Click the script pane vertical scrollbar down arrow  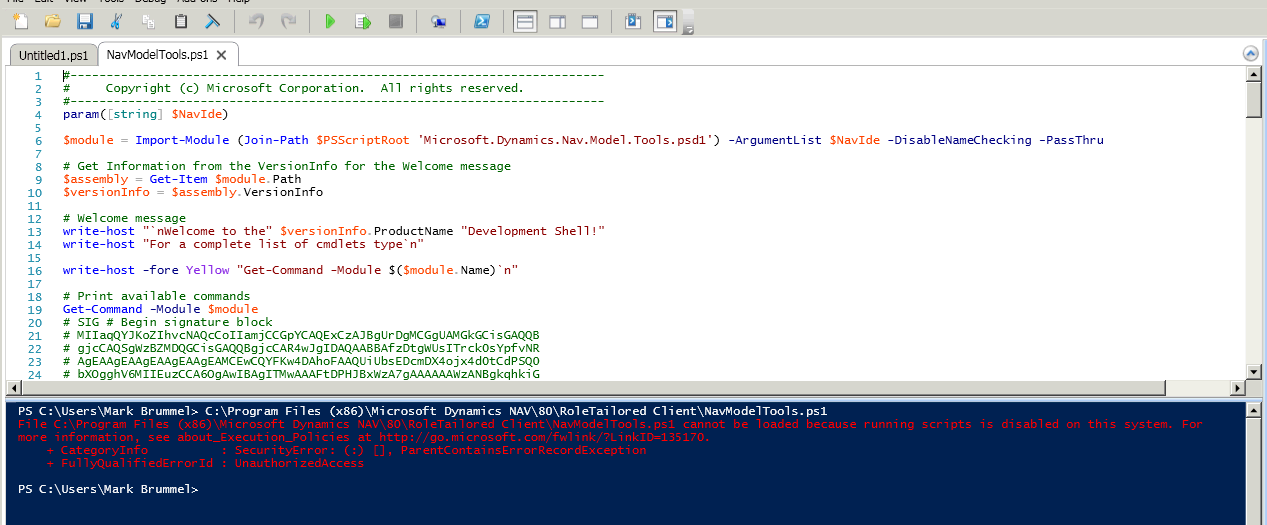point(1255,371)
